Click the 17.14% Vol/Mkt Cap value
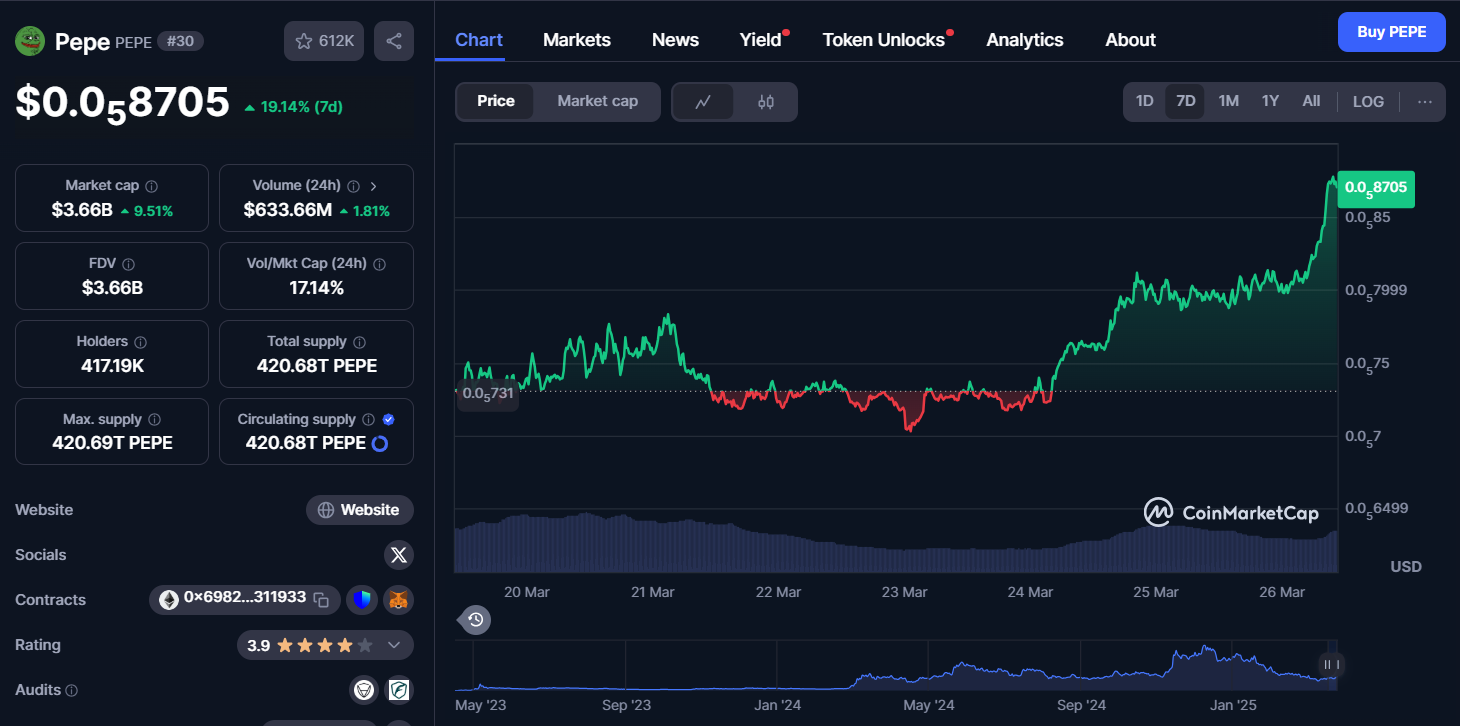1460x726 pixels. coord(316,288)
